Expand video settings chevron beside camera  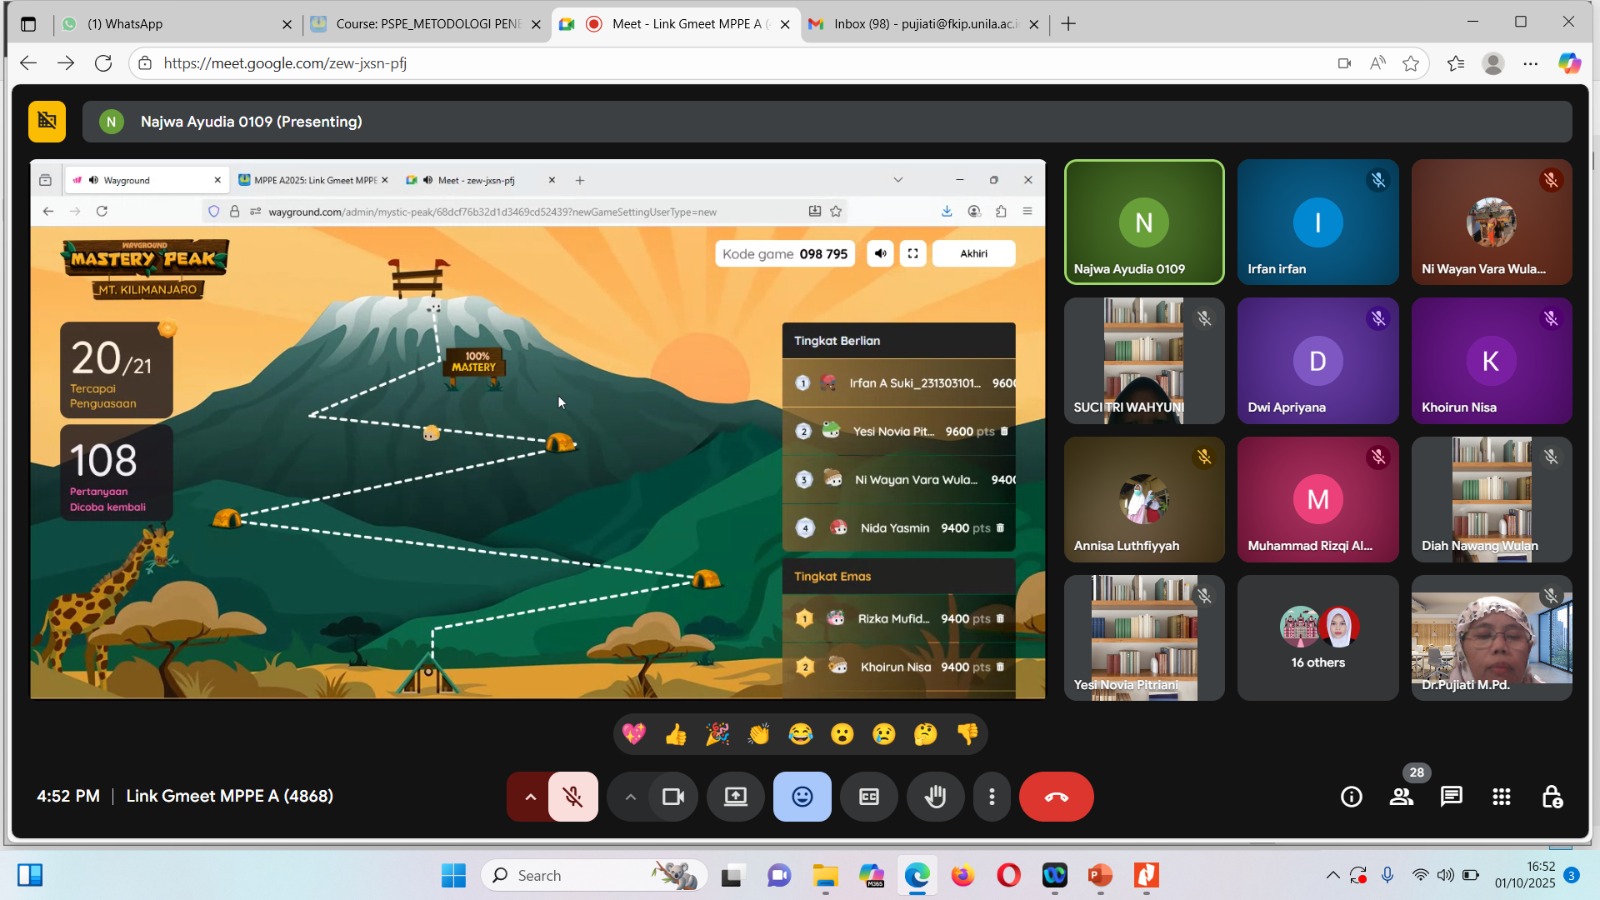pos(630,797)
